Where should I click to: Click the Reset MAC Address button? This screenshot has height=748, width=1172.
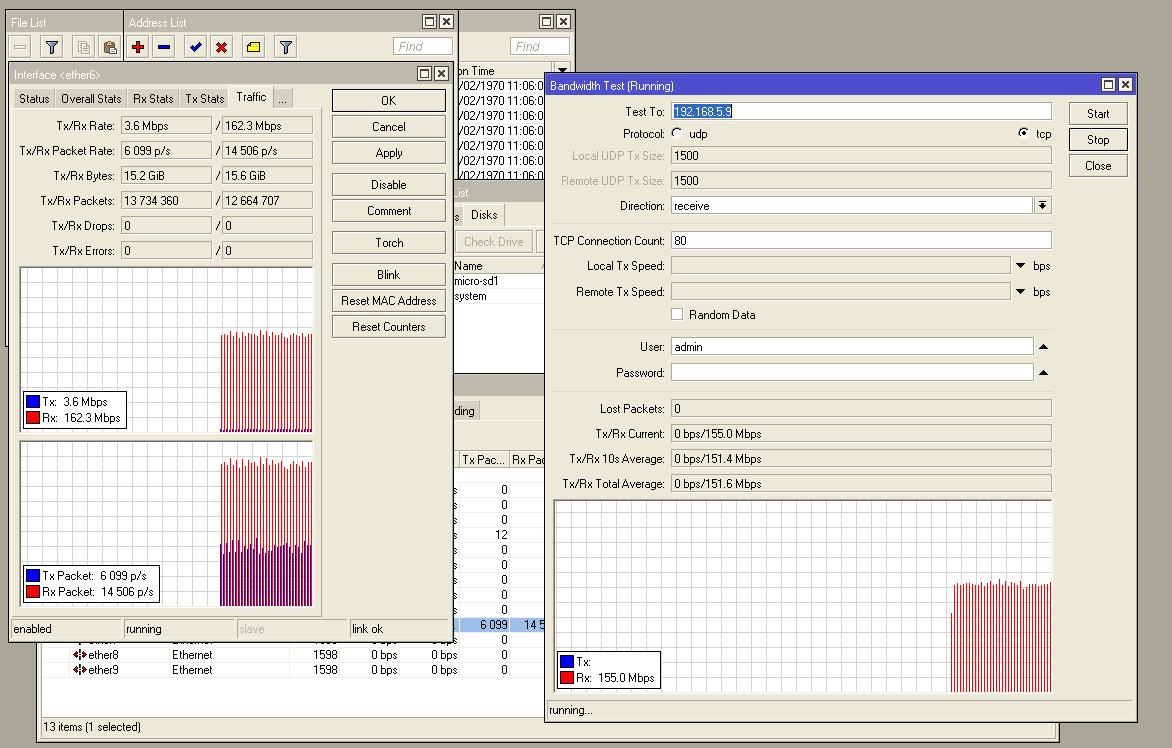click(x=389, y=300)
